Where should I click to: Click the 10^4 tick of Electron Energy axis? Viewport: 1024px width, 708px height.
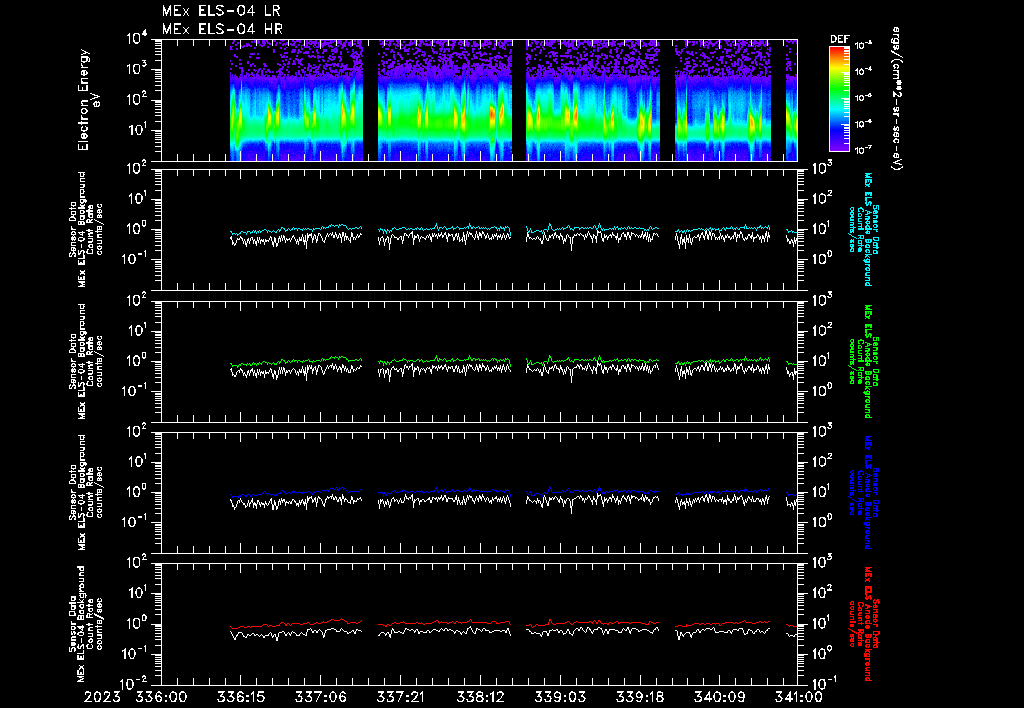(137, 39)
